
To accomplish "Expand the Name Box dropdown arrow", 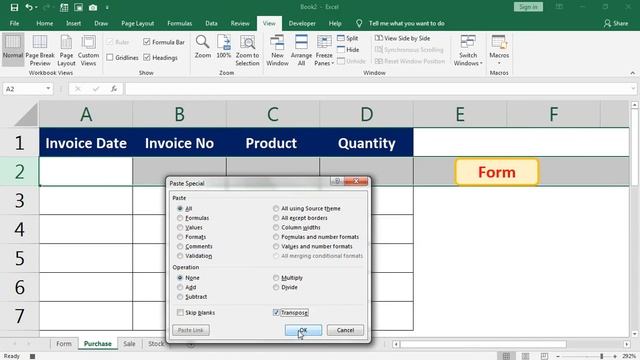I will 48,89.
